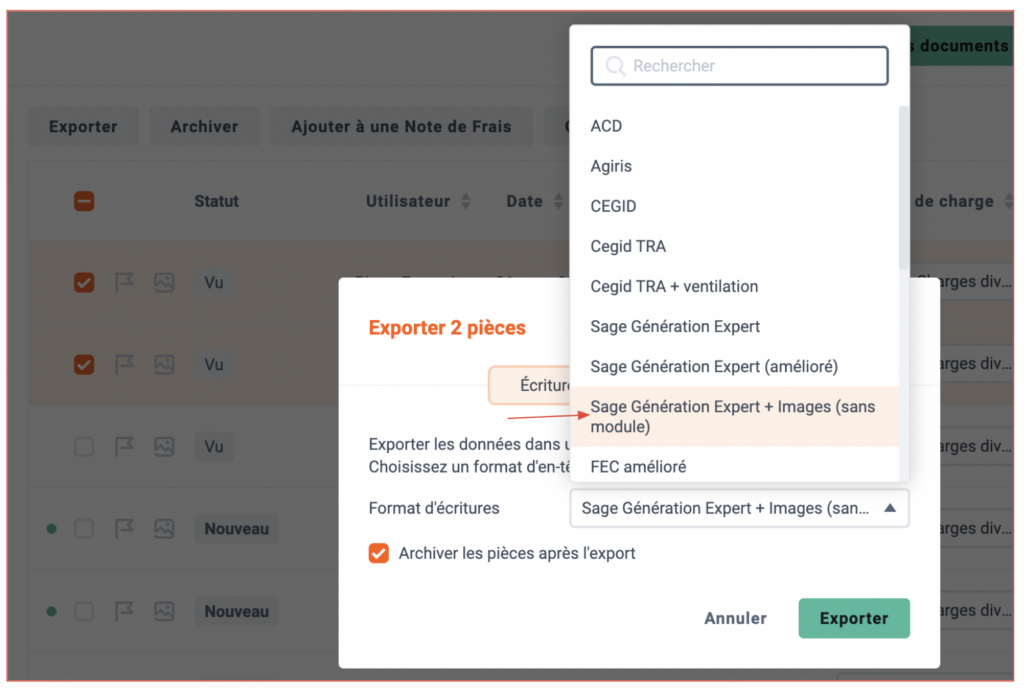Uncheck the second checked Vu row
This screenshot has height=688, width=1024.
coord(84,364)
